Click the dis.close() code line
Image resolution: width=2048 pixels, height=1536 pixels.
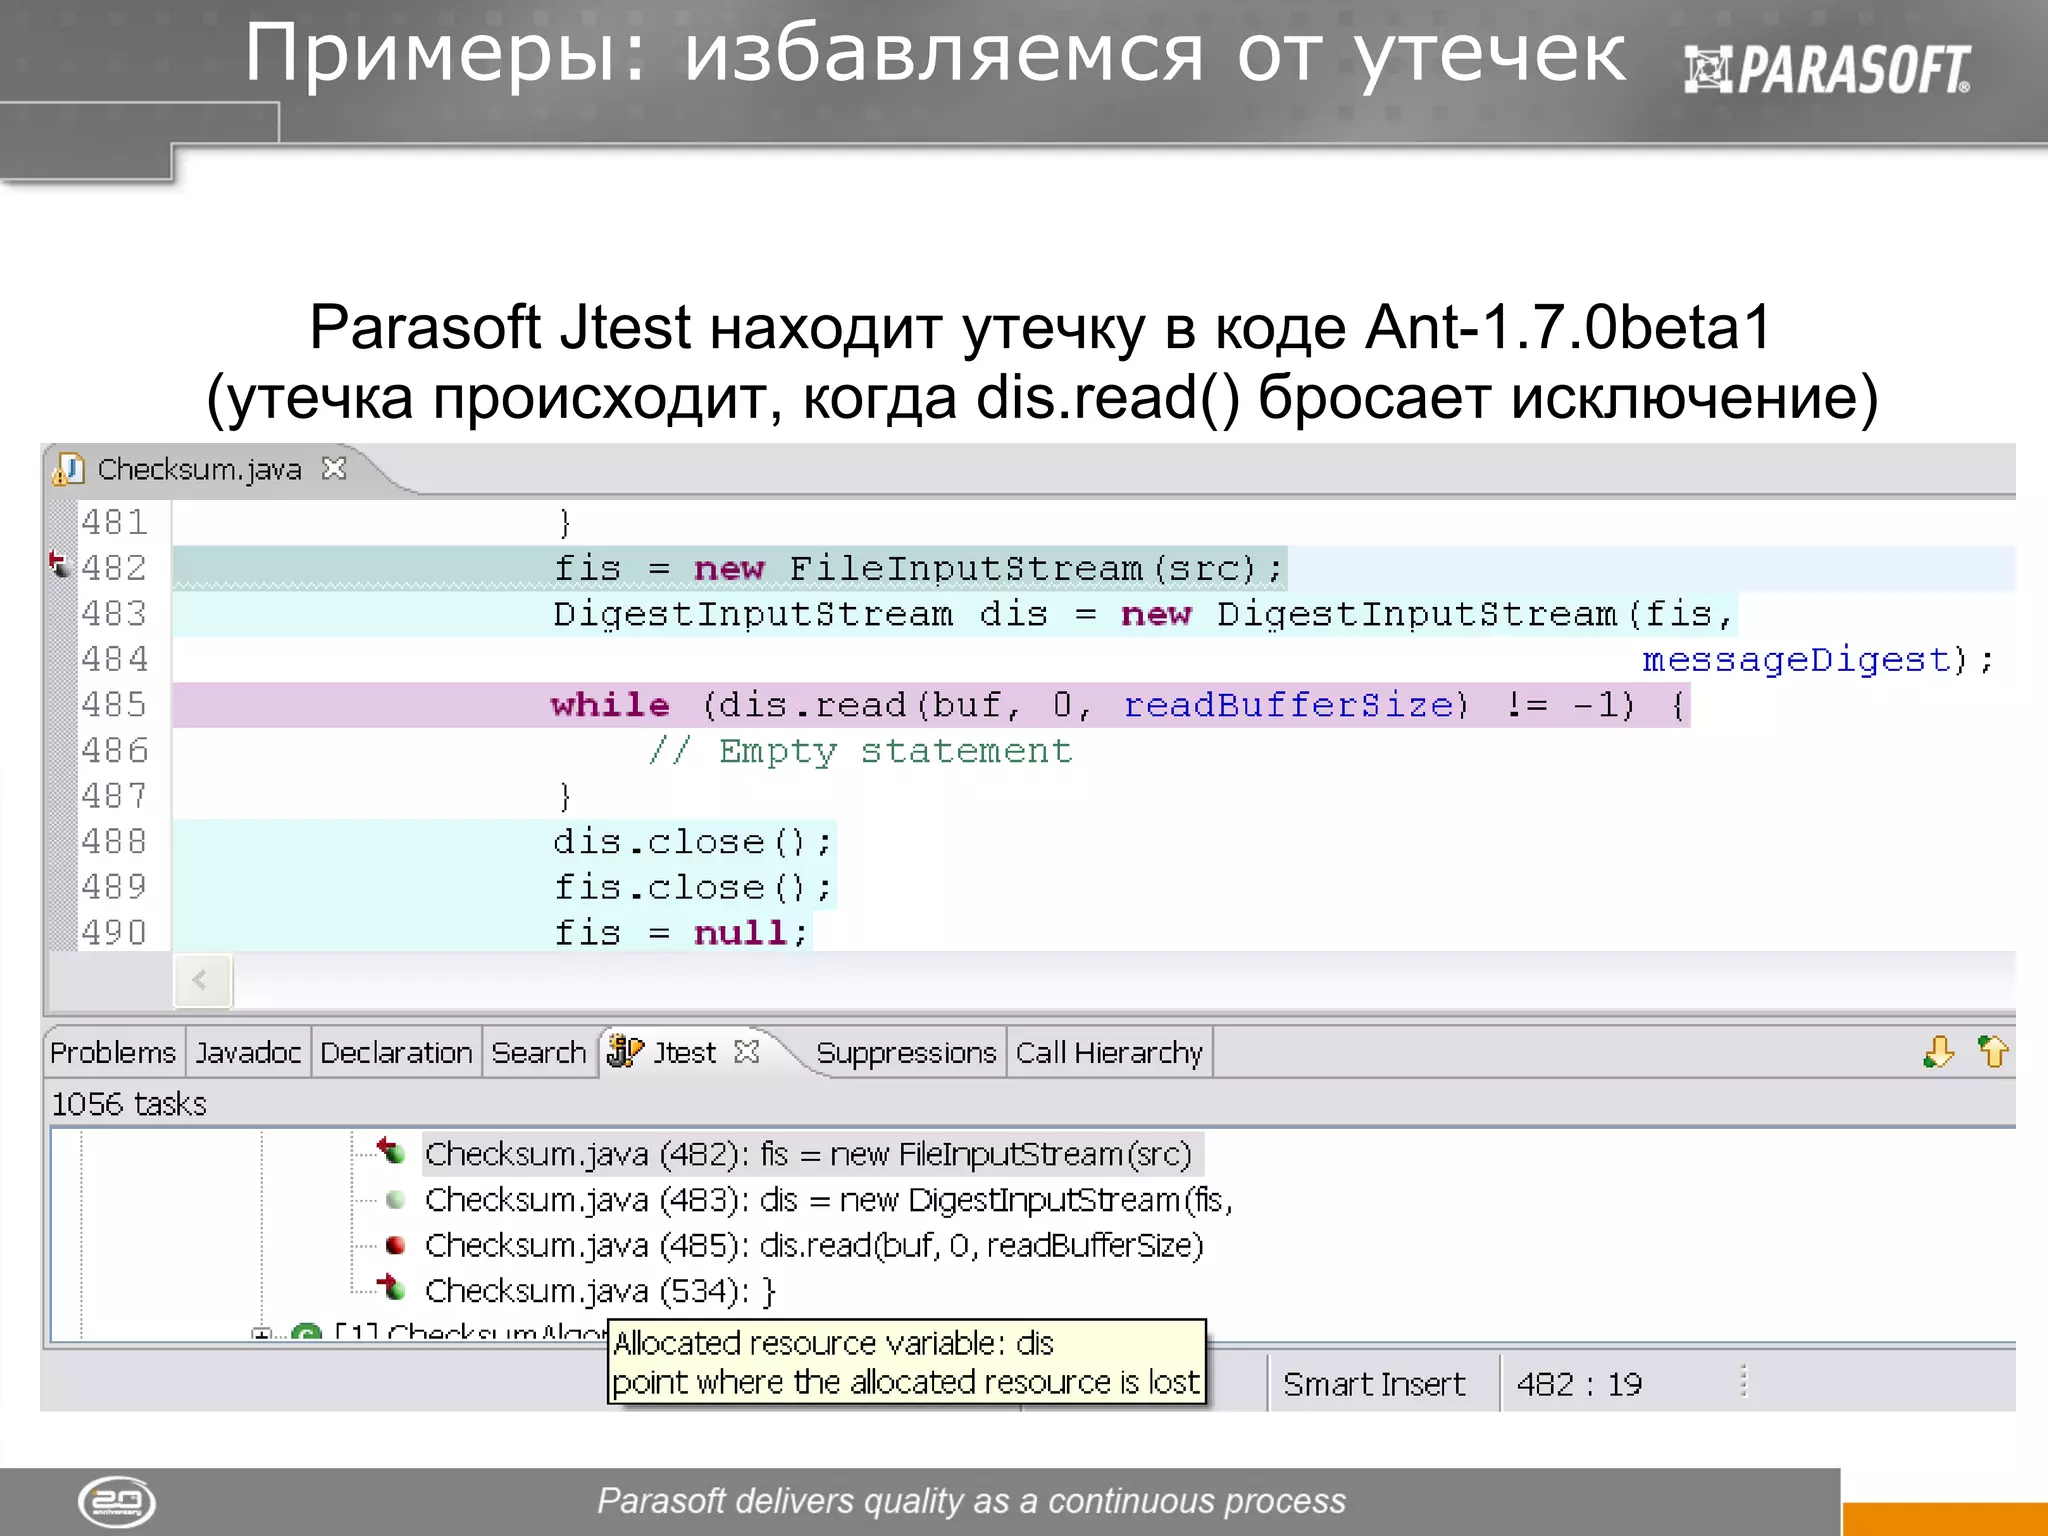(692, 842)
